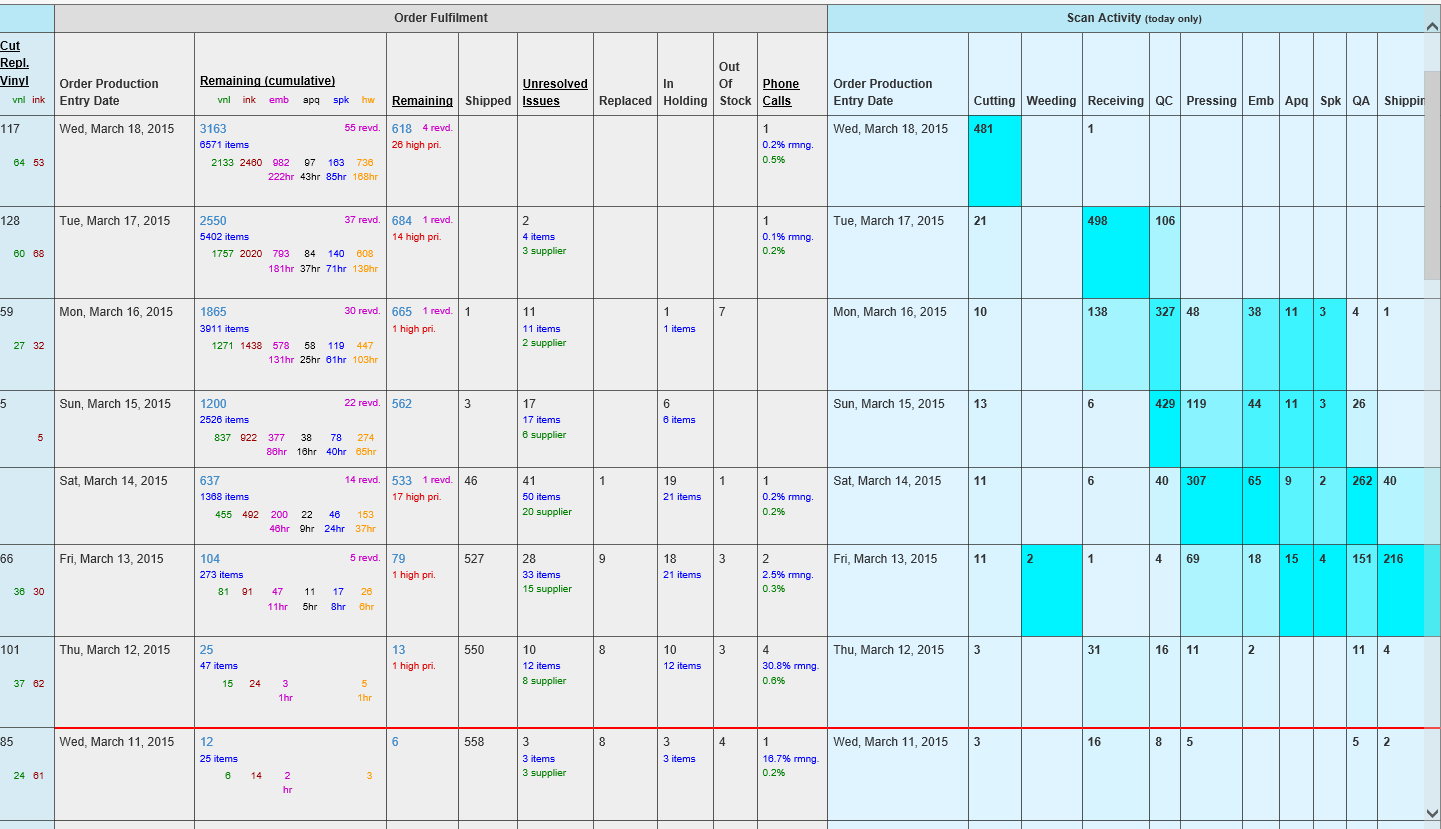Click the 637 cumulative link for March 14

click(x=210, y=481)
